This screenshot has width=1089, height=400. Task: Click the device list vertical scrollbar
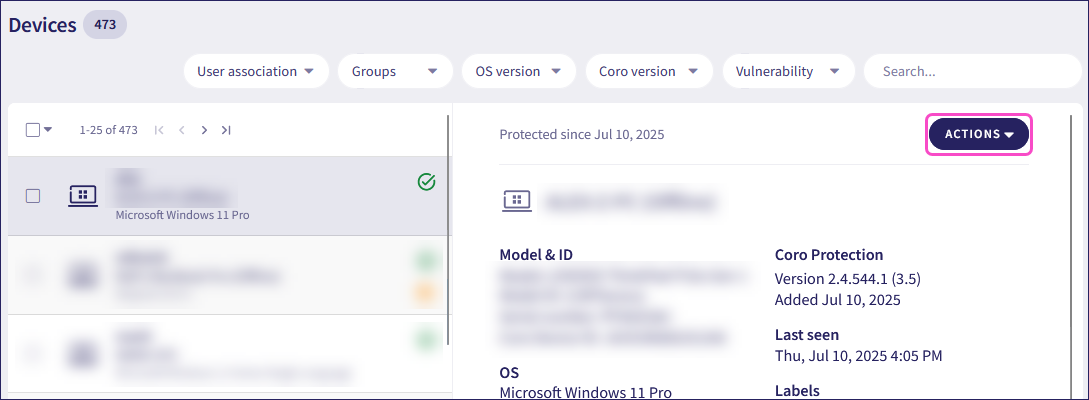[x=449, y=230]
